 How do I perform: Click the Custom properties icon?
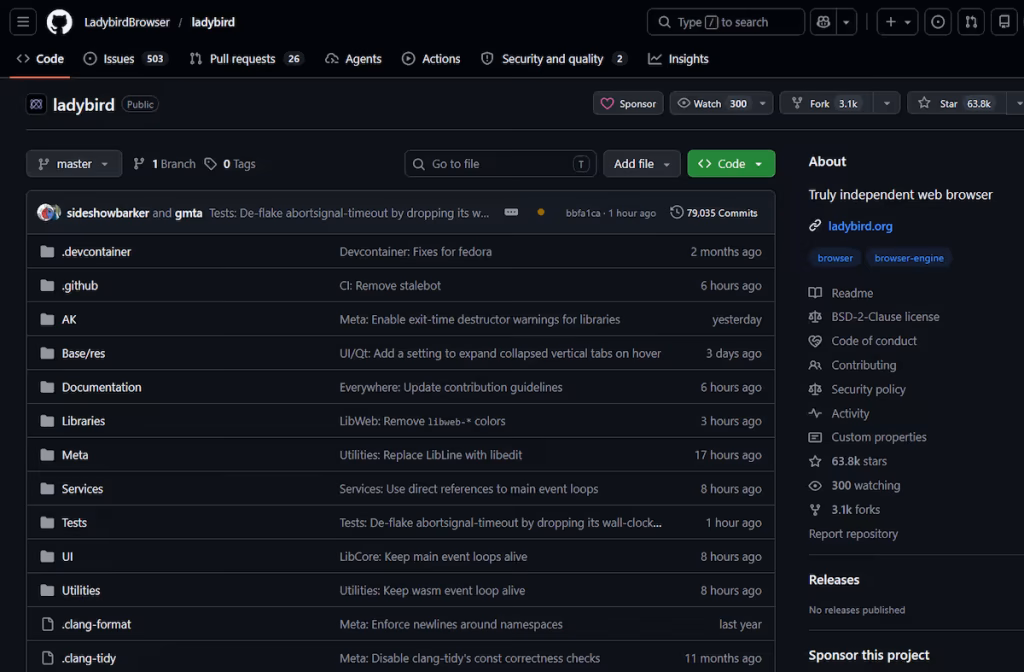(x=815, y=437)
